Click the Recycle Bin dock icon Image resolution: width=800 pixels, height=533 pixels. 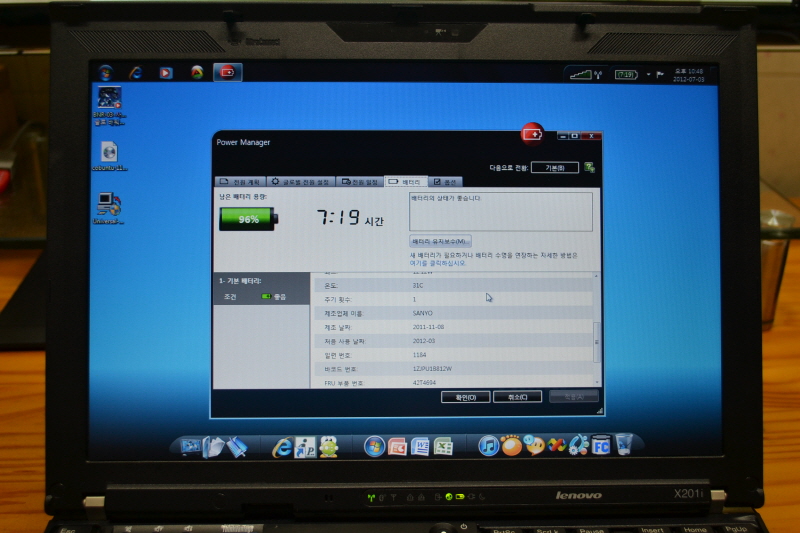(x=624, y=445)
